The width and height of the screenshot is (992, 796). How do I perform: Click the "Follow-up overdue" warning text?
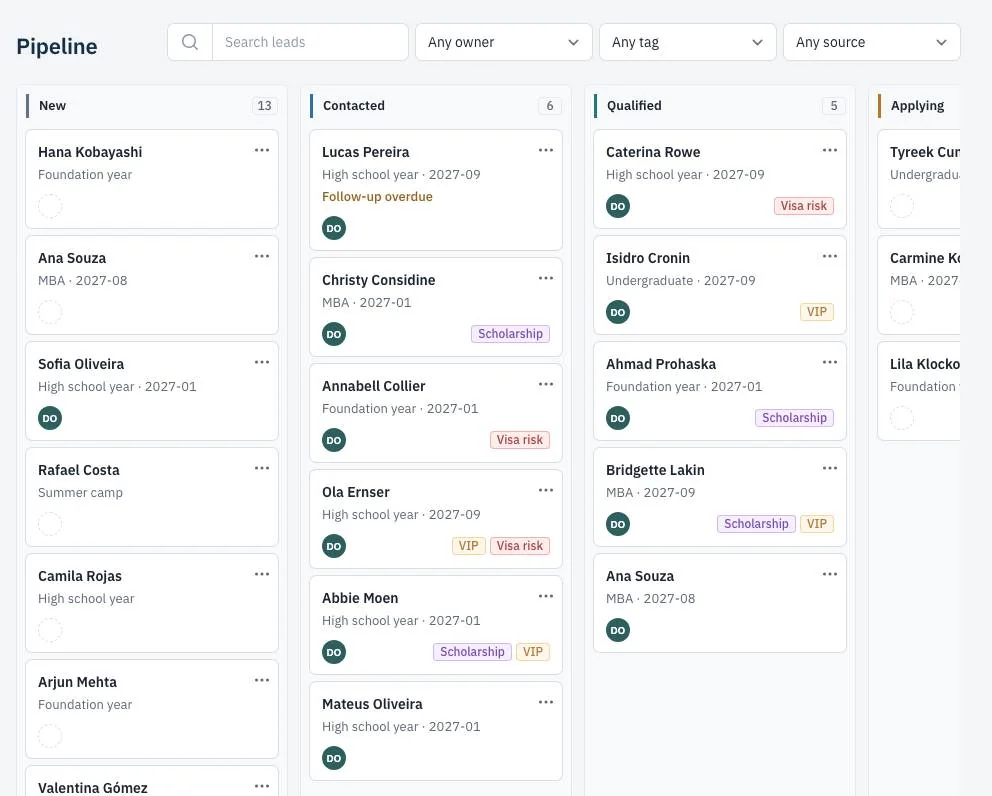click(377, 196)
